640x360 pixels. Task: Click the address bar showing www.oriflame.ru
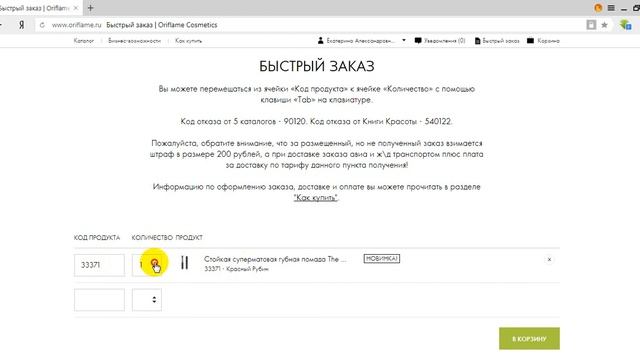coord(310,25)
